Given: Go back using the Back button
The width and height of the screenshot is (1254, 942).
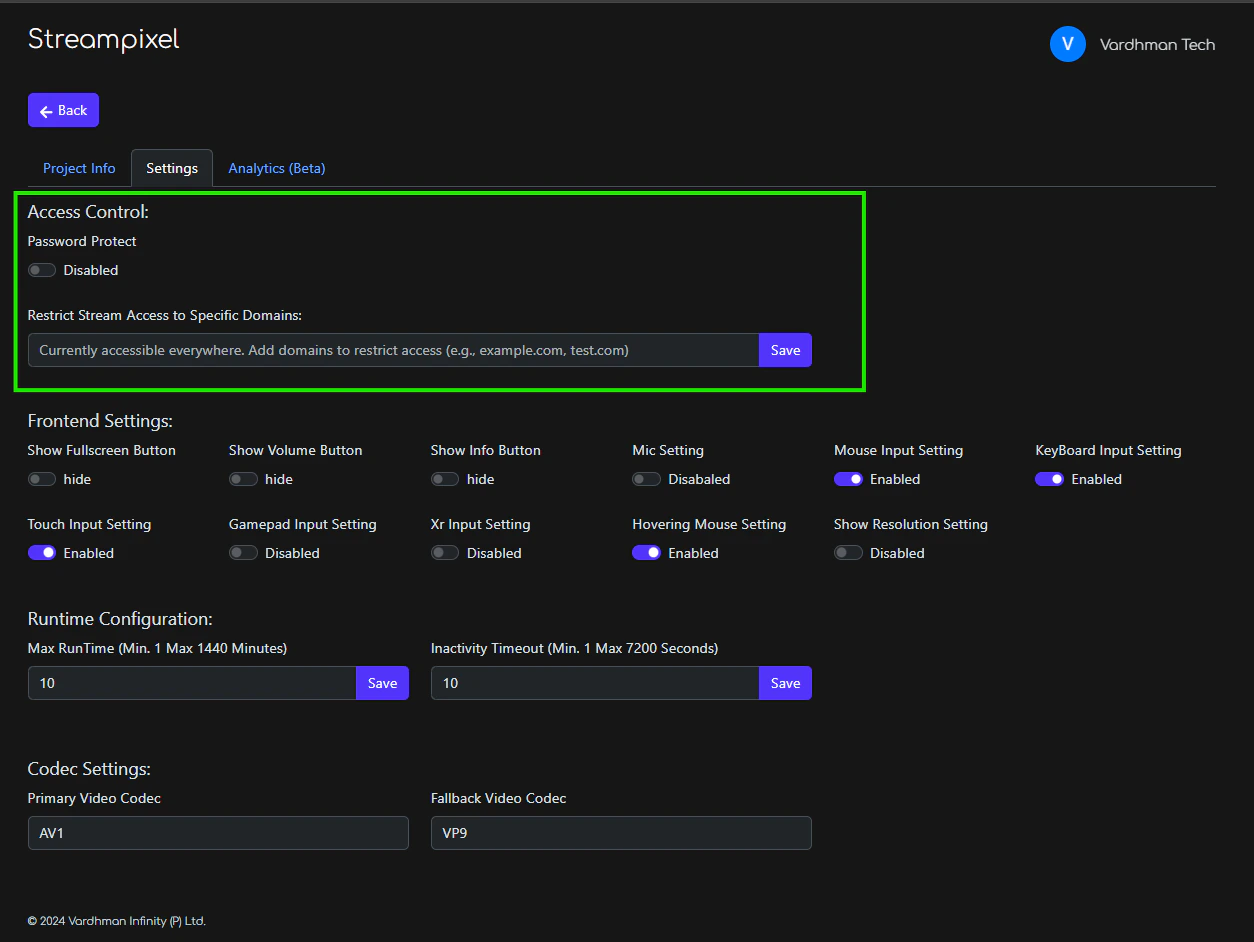Looking at the screenshot, I should pyautogui.click(x=63, y=110).
